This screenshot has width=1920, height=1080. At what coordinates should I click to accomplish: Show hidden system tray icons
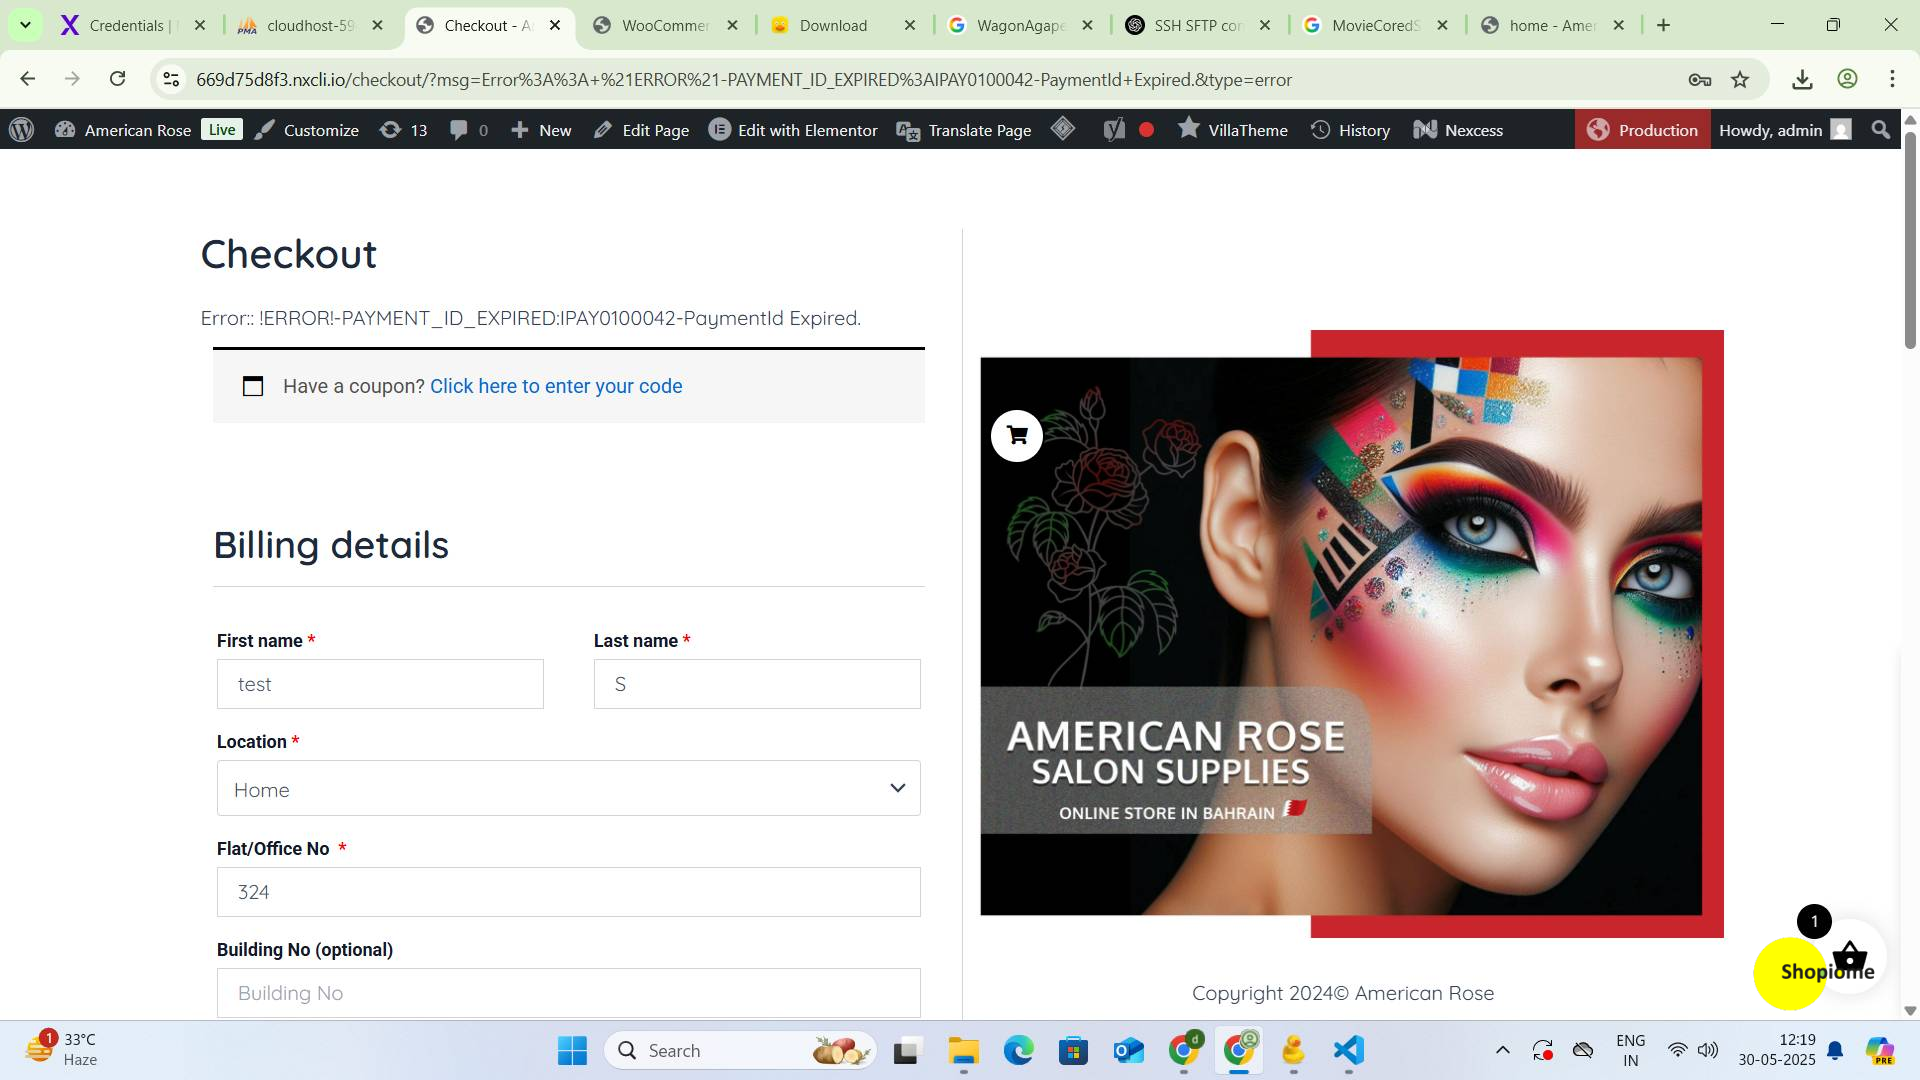click(1502, 1050)
